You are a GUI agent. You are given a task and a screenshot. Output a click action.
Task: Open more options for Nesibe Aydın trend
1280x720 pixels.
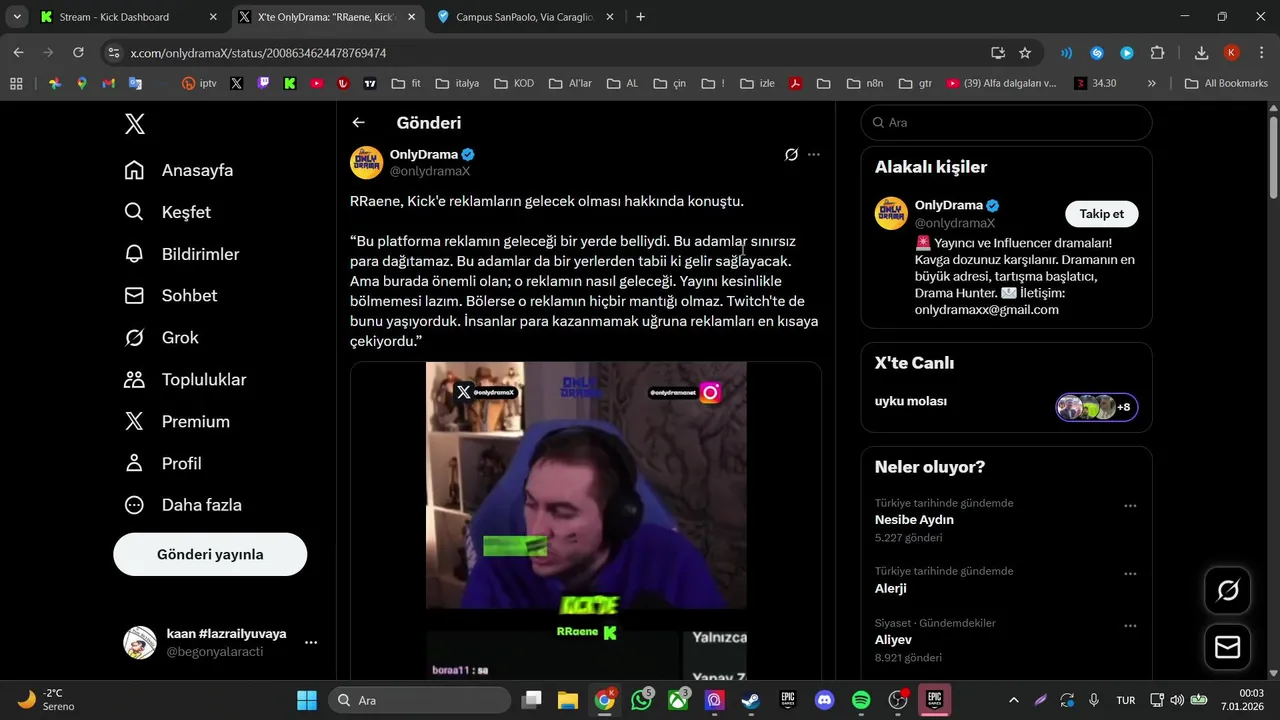[x=1130, y=506]
